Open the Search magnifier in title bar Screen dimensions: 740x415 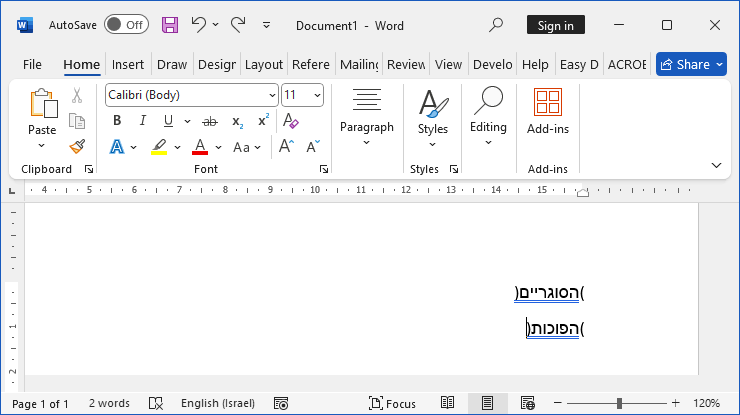click(x=496, y=25)
